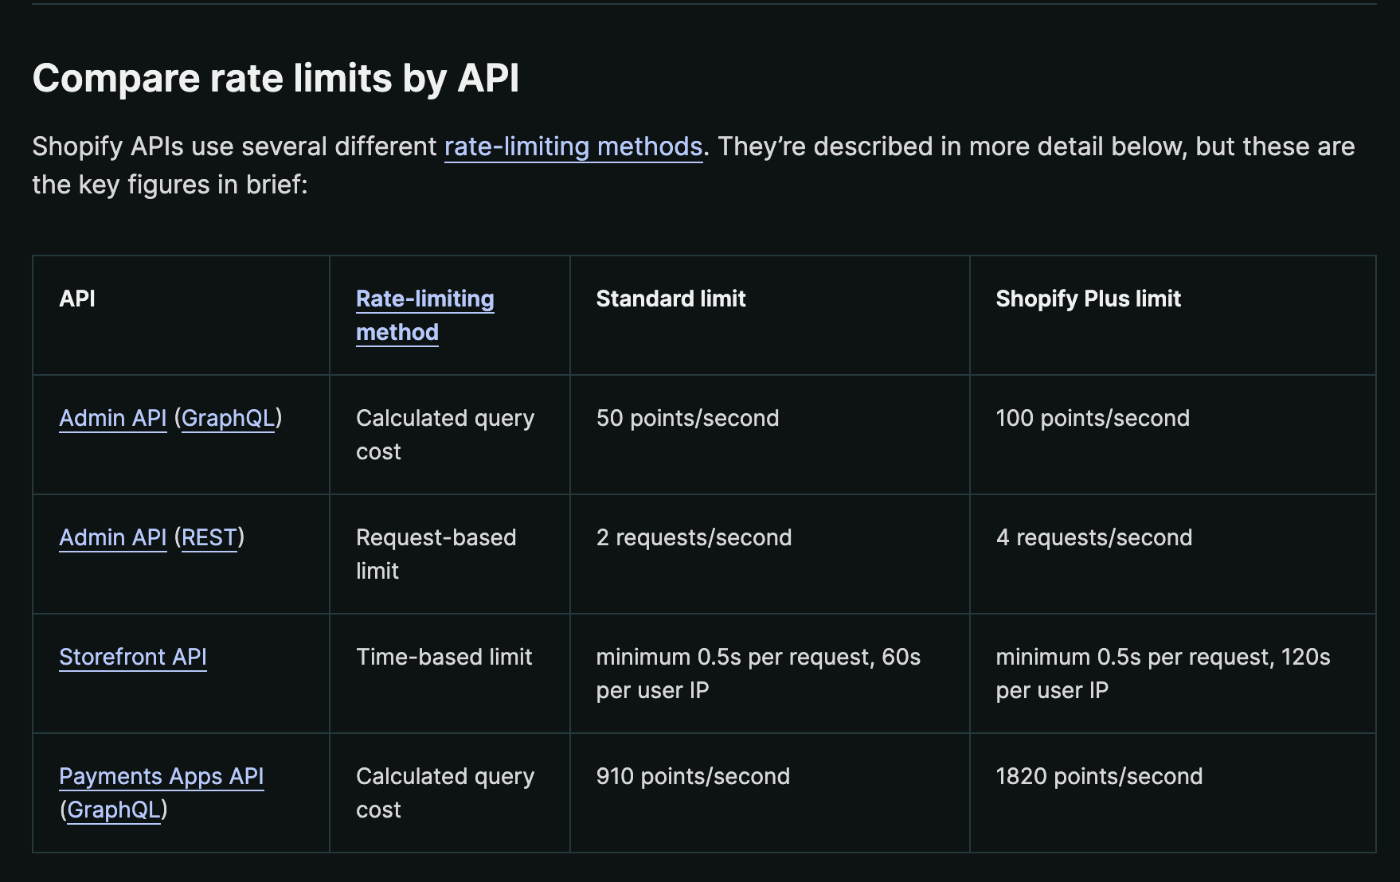Select the 100 points/second cell
The width and height of the screenshot is (1400, 882).
pos(1092,418)
